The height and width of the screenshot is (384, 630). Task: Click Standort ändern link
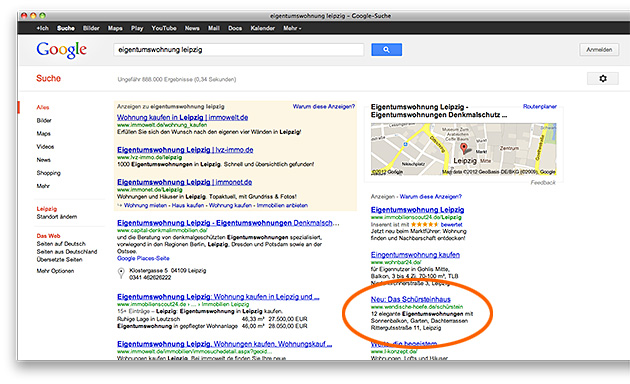[x=57, y=217]
